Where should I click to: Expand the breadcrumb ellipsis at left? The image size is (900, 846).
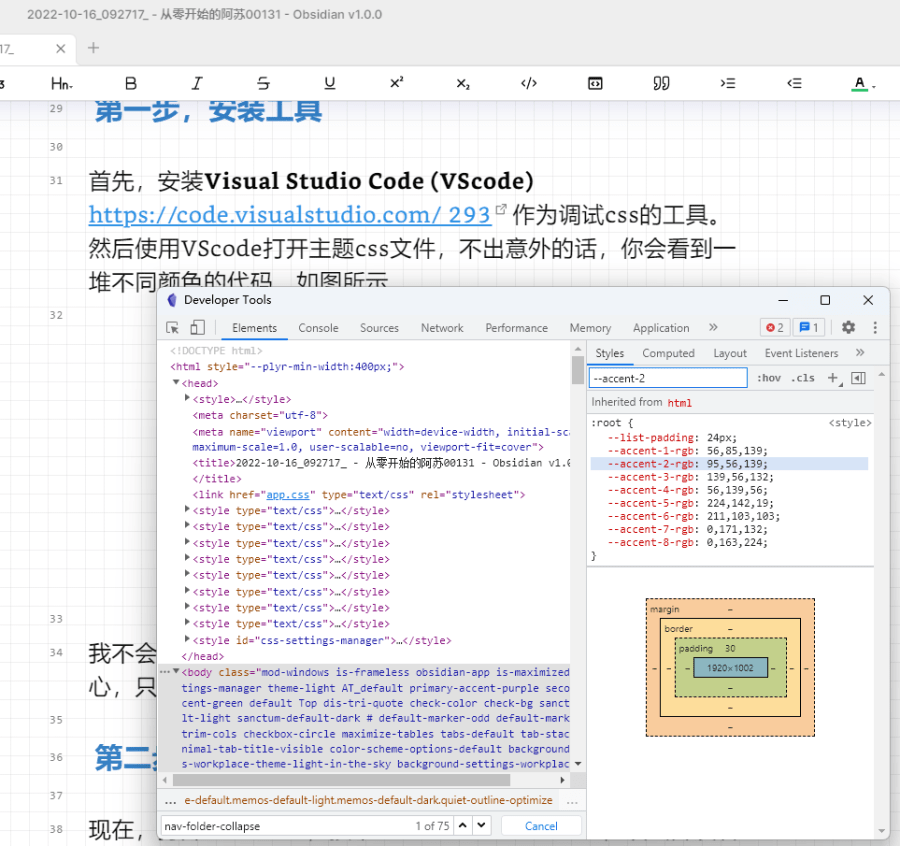170,801
